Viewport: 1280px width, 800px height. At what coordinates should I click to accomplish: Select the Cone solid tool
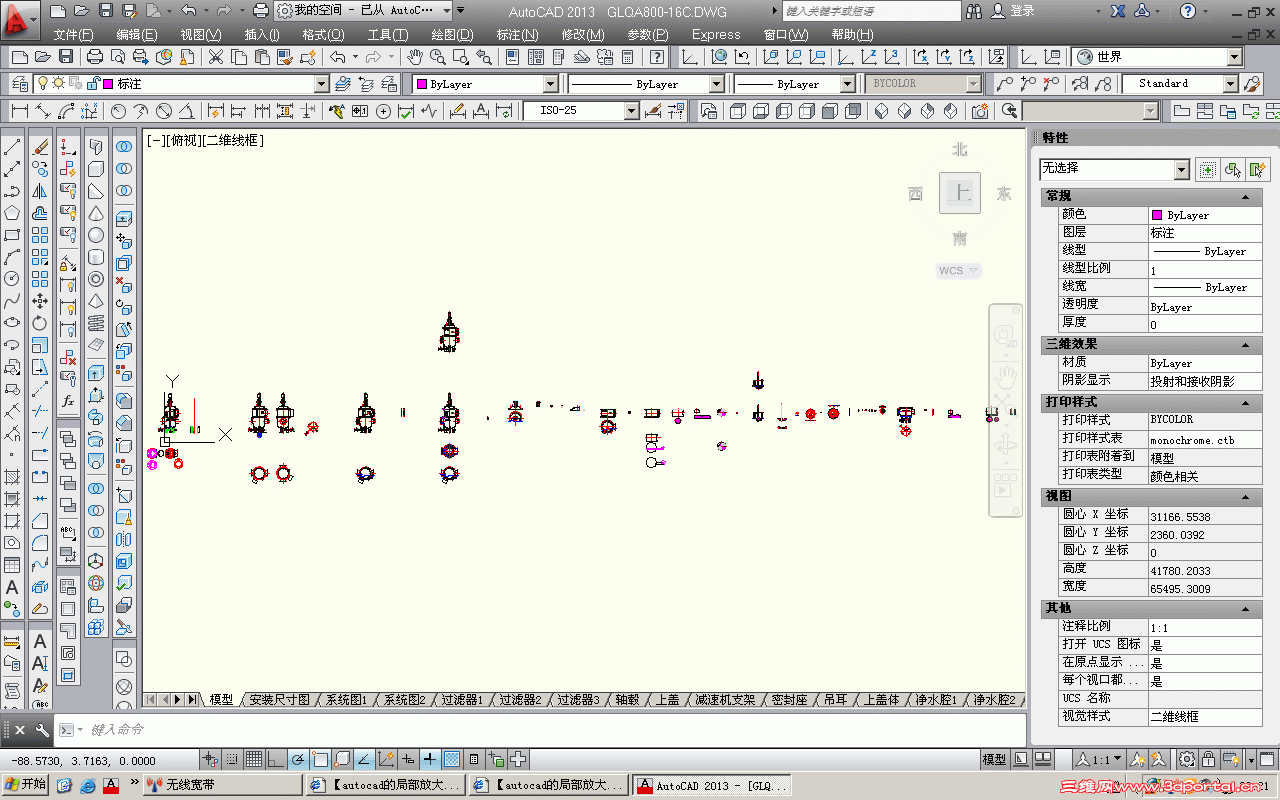[96, 213]
